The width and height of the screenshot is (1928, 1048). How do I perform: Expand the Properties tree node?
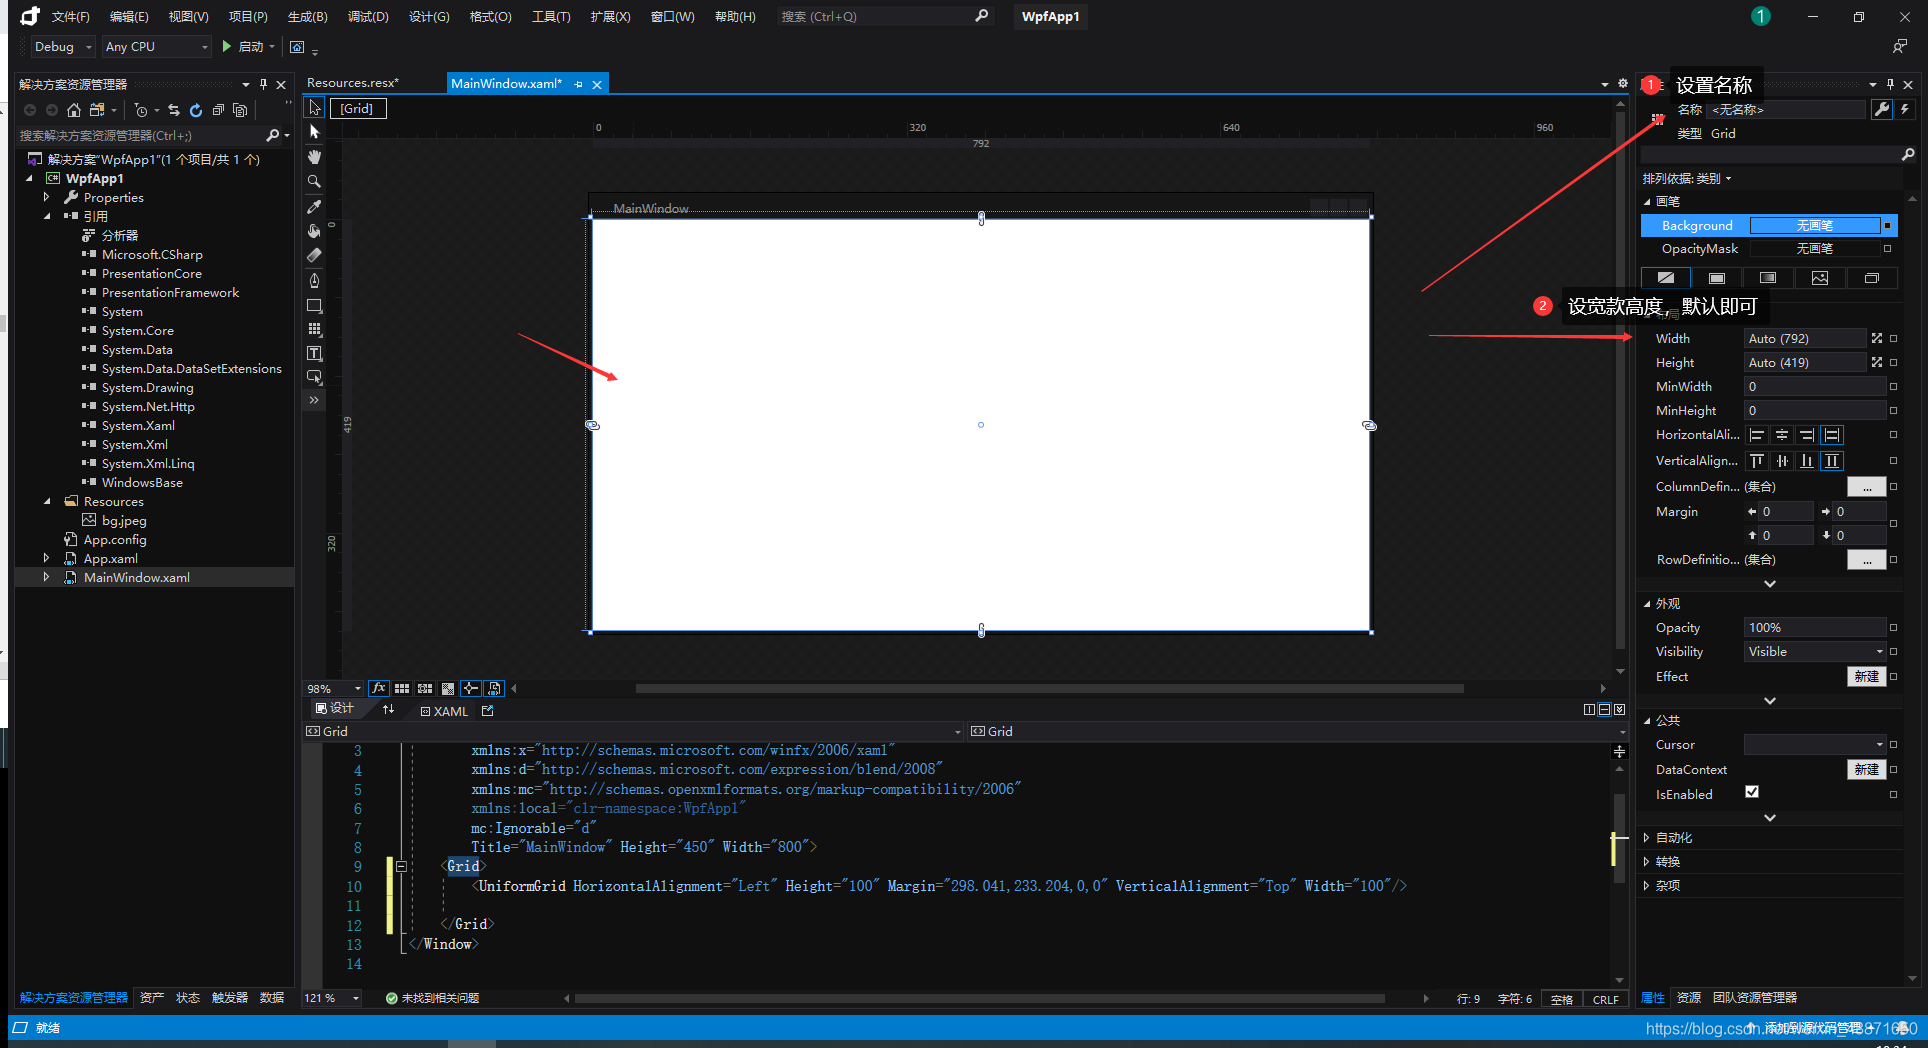(x=46, y=197)
